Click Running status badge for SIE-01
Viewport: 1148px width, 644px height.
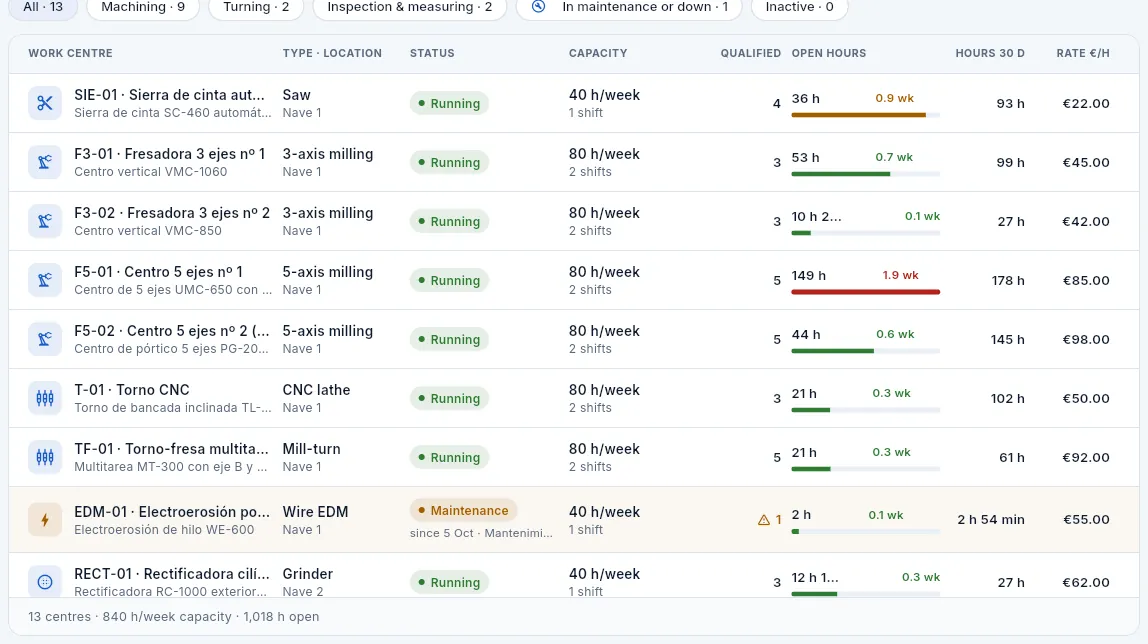[x=449, y=103]
